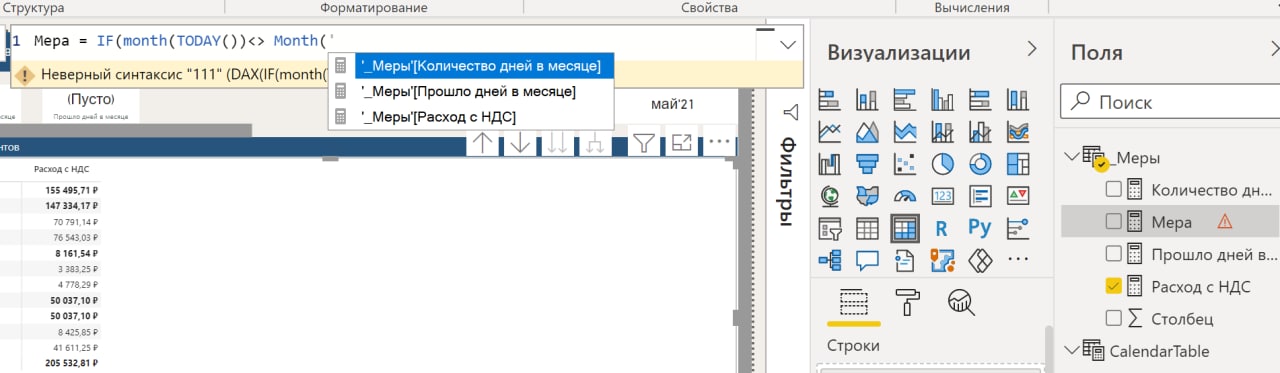Select the Python (Py) visual

tap(979, 228)
